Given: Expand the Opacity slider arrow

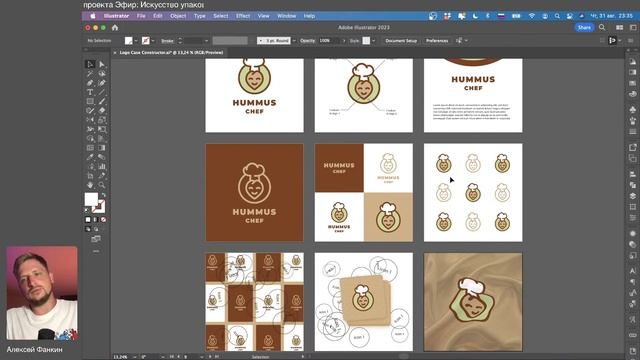Looking at the screenshot, I should 344,41.
